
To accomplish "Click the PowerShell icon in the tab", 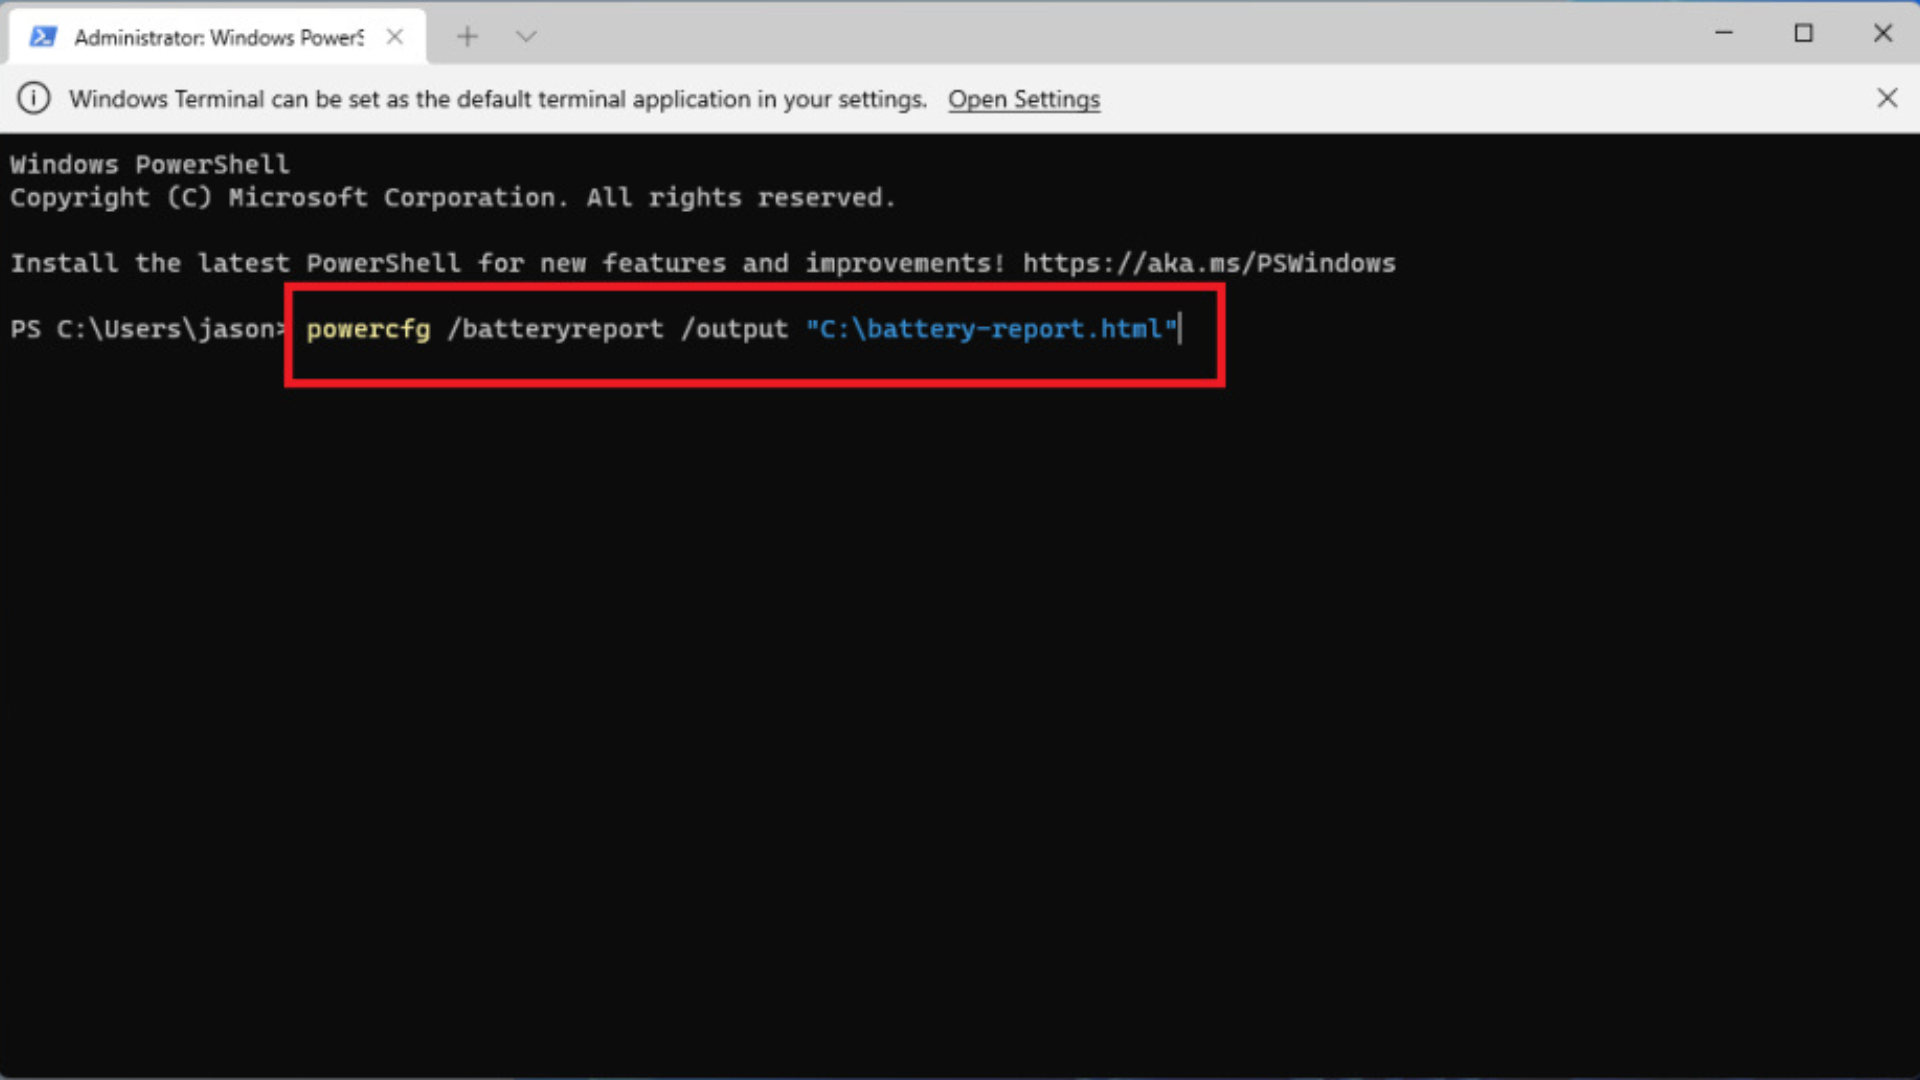I will [42, 37].
